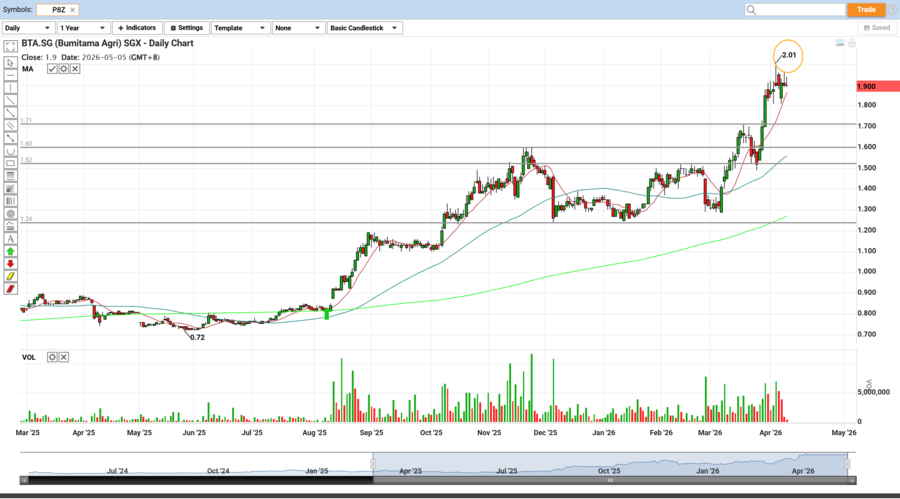Click the fullscreen expand chart icon

click(10, 47)
